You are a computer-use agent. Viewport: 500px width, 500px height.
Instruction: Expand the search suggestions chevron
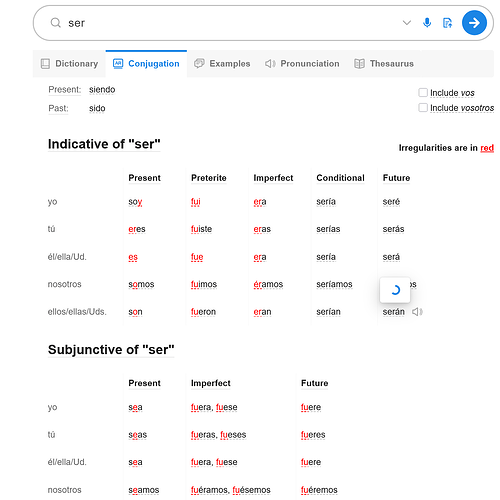coord(407,23)
